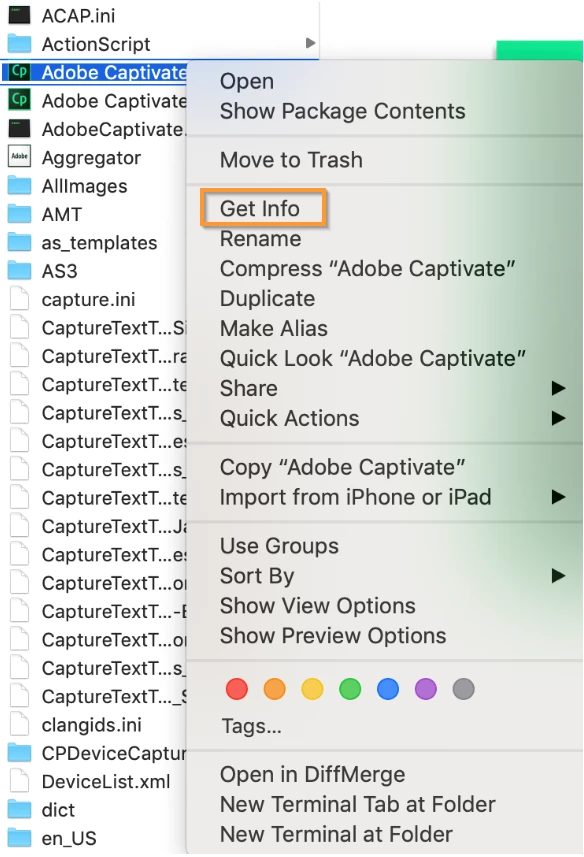Click the AdobeCaptivate black file icon
This screenshot has width=584, height=857.
tap(20, 129)
